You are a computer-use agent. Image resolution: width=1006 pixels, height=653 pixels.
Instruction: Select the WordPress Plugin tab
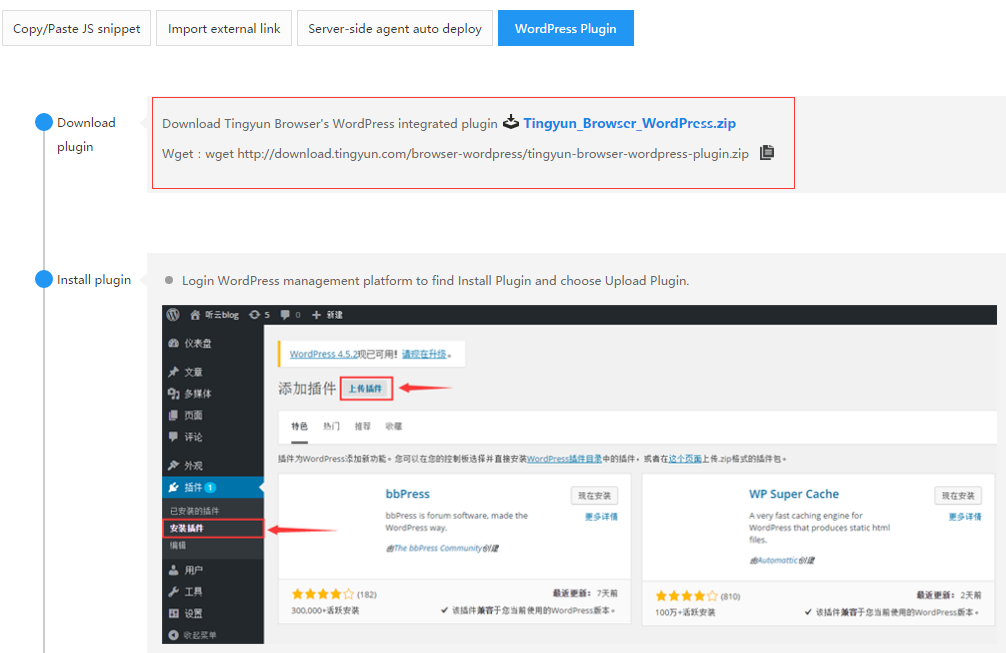tap(565, 29)
